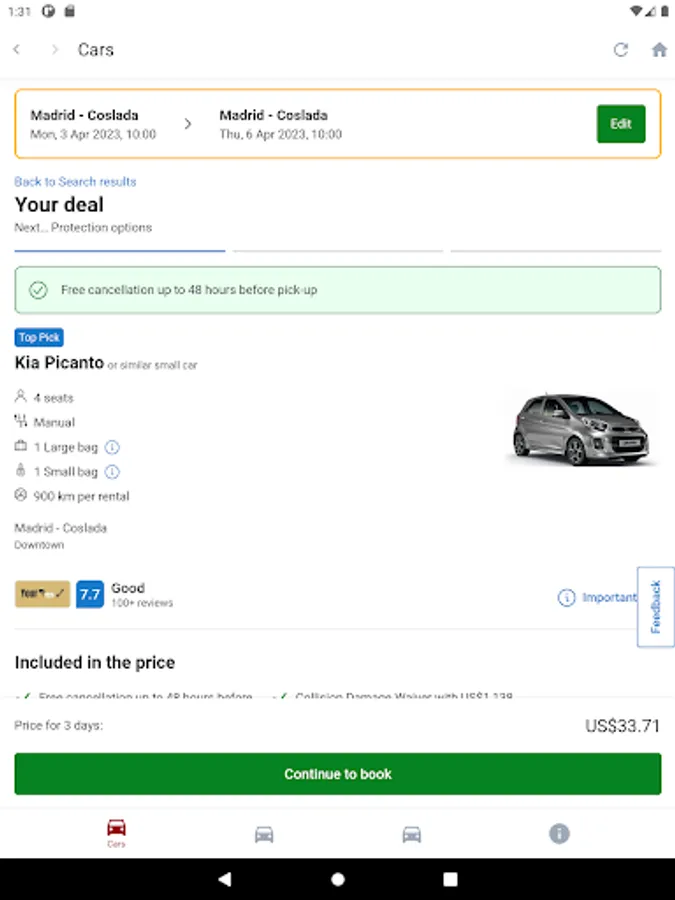Tap the browser forward arrow

coord(54,50)
